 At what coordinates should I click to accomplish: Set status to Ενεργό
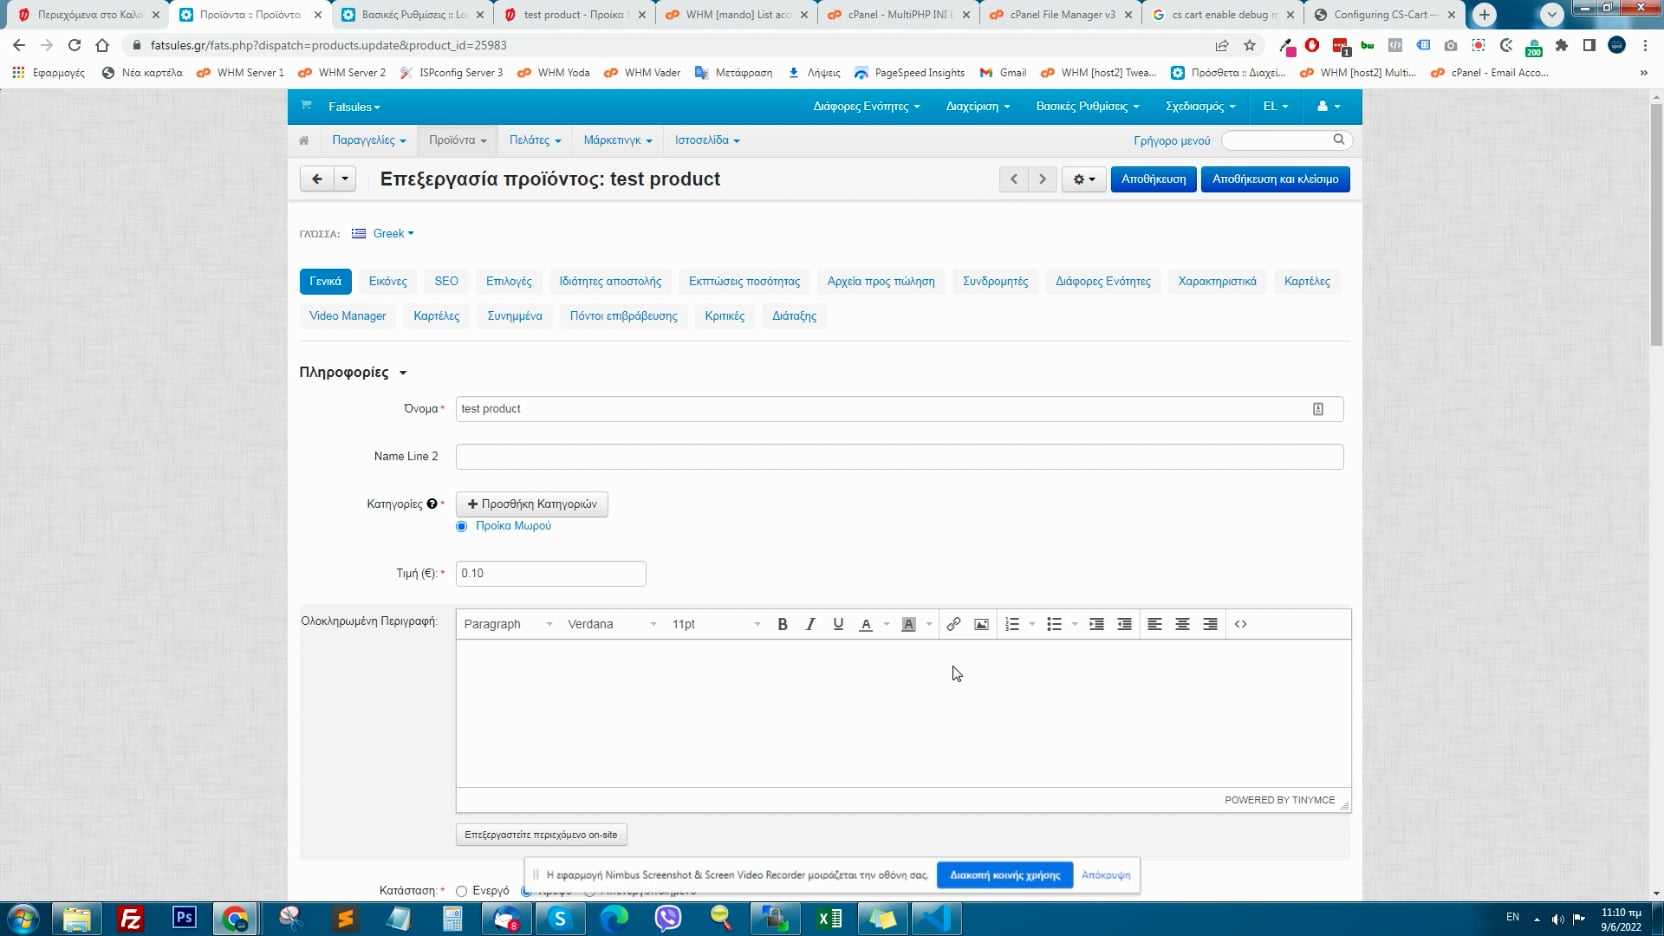(461, 891)
